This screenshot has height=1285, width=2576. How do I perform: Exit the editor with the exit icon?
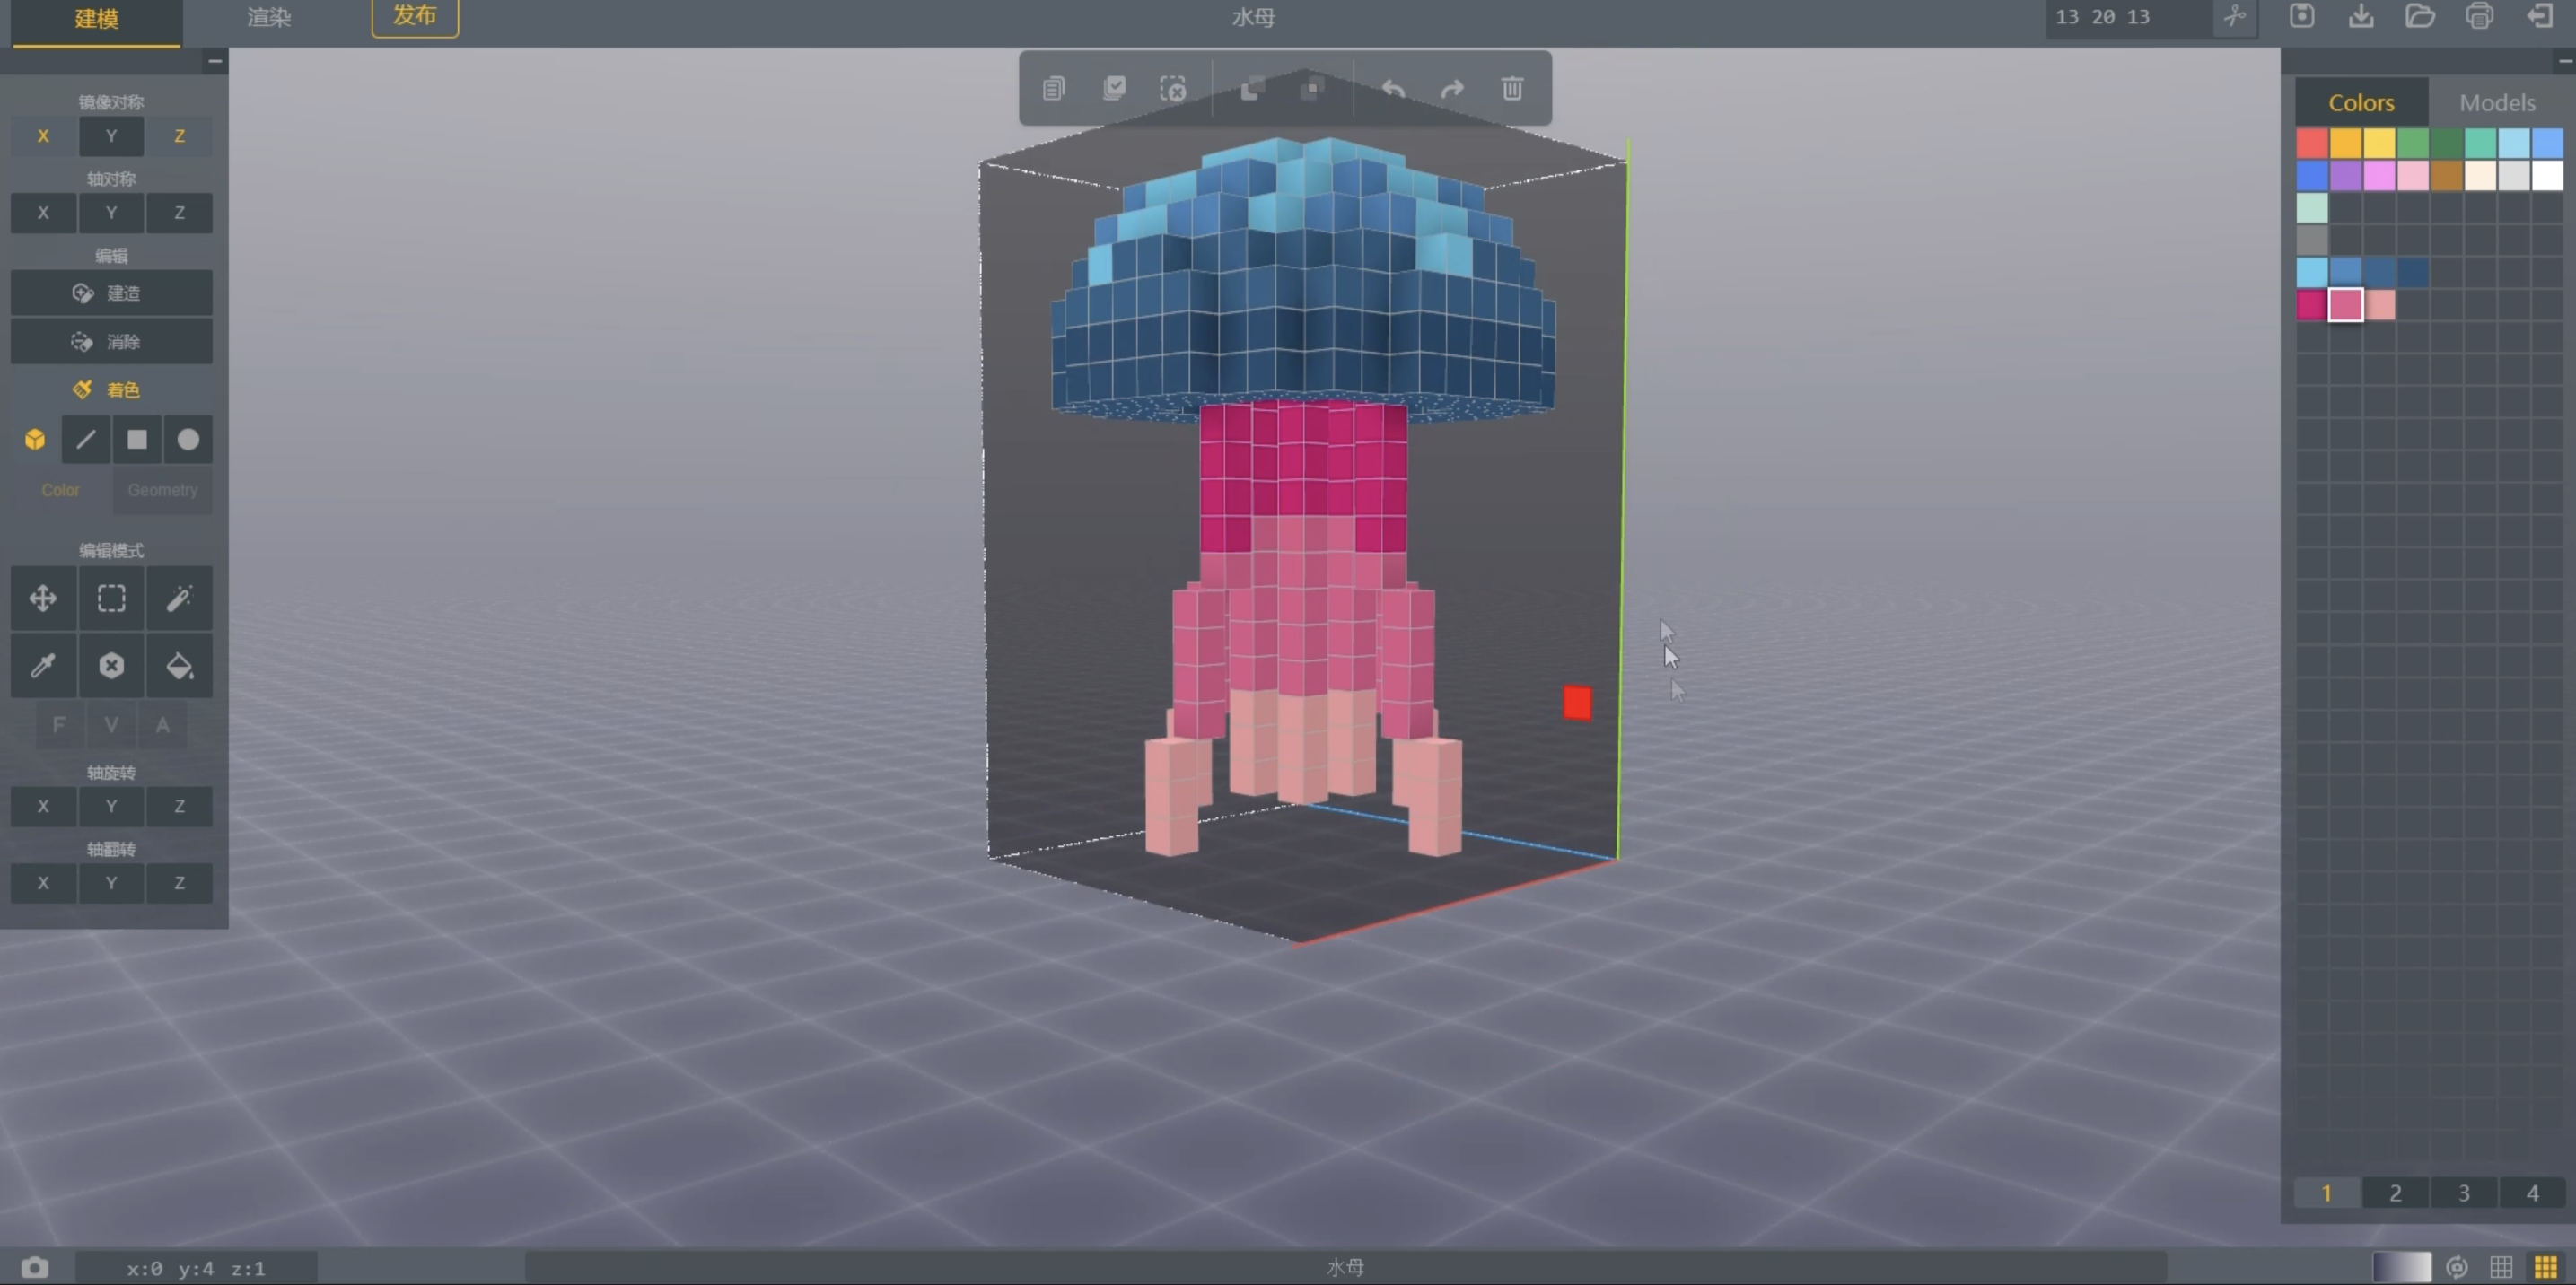[x=2540, y=16]
